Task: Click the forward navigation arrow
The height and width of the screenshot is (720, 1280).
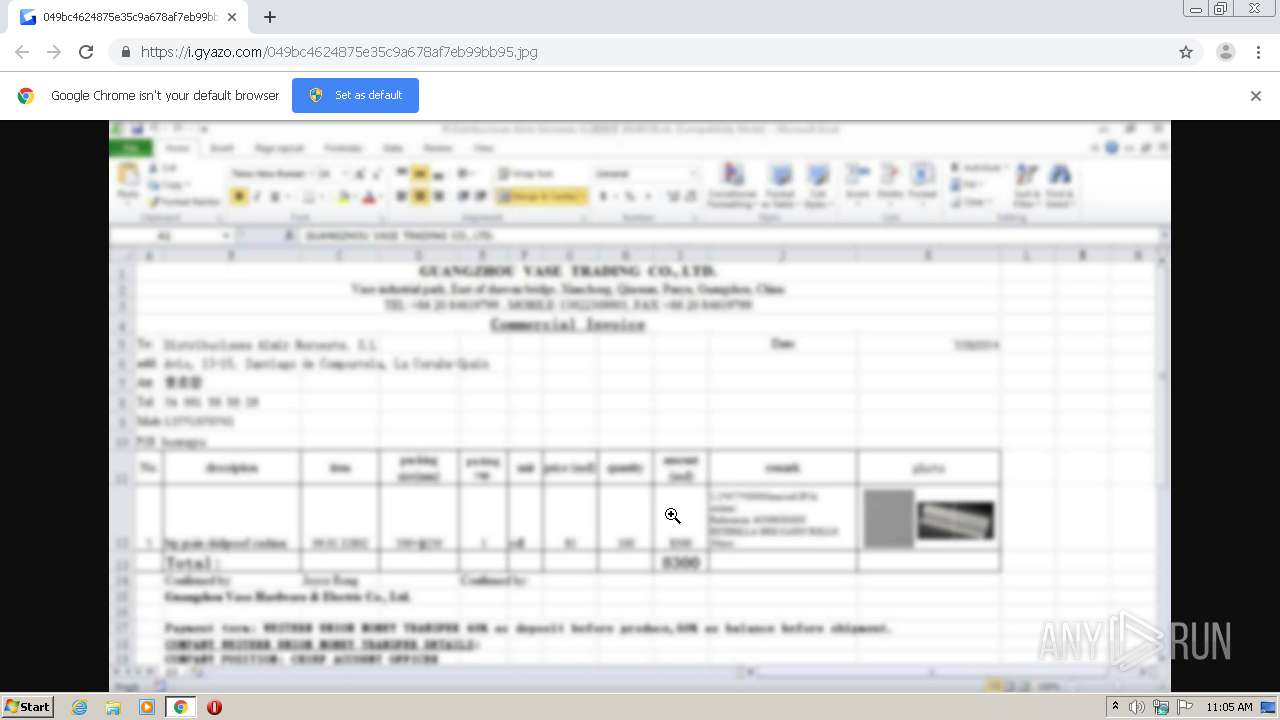Action: click(x=54, y=52)
